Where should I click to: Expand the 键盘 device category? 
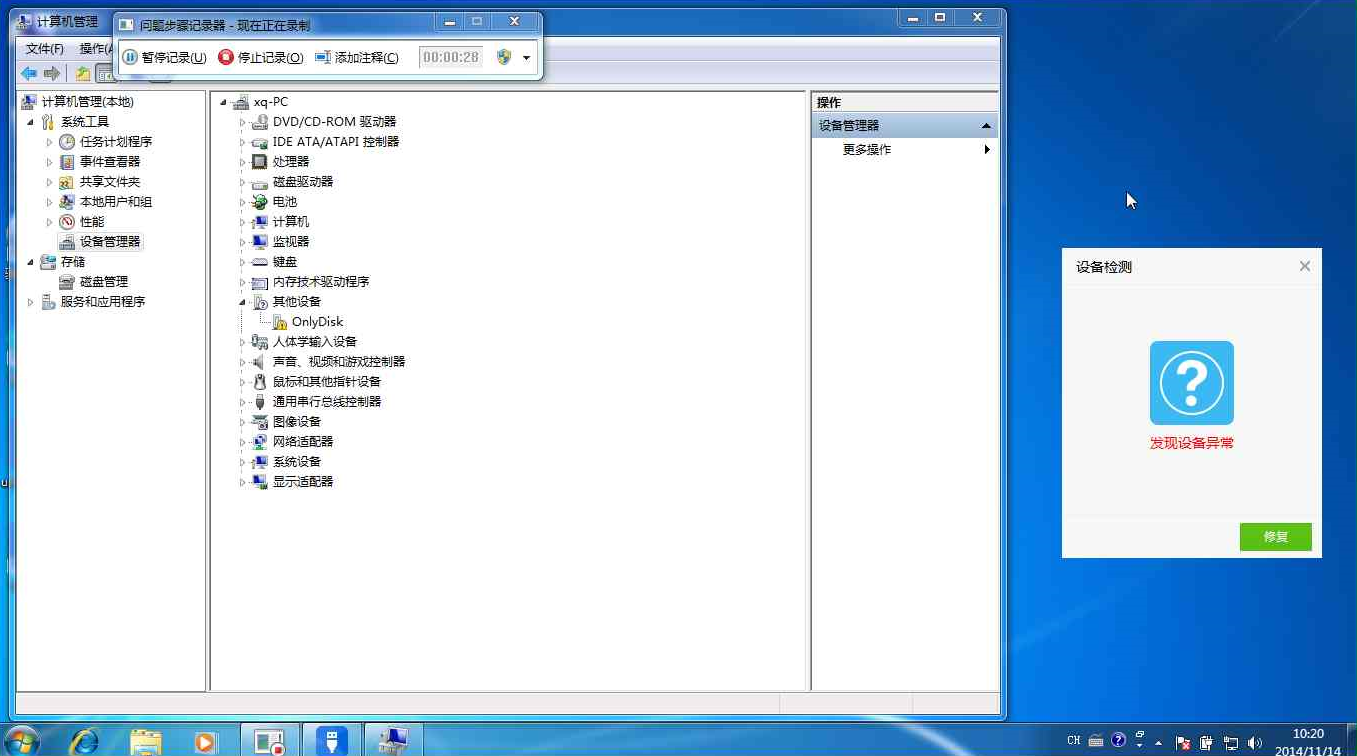pyautogui.click(x=245, y=261)
